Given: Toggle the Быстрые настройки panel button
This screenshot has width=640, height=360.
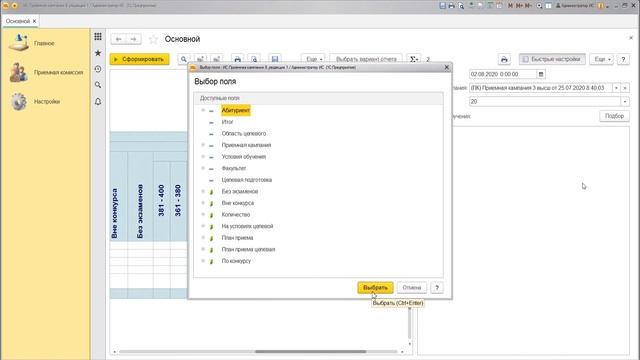Looking at the screenshot, I should 552,59.
